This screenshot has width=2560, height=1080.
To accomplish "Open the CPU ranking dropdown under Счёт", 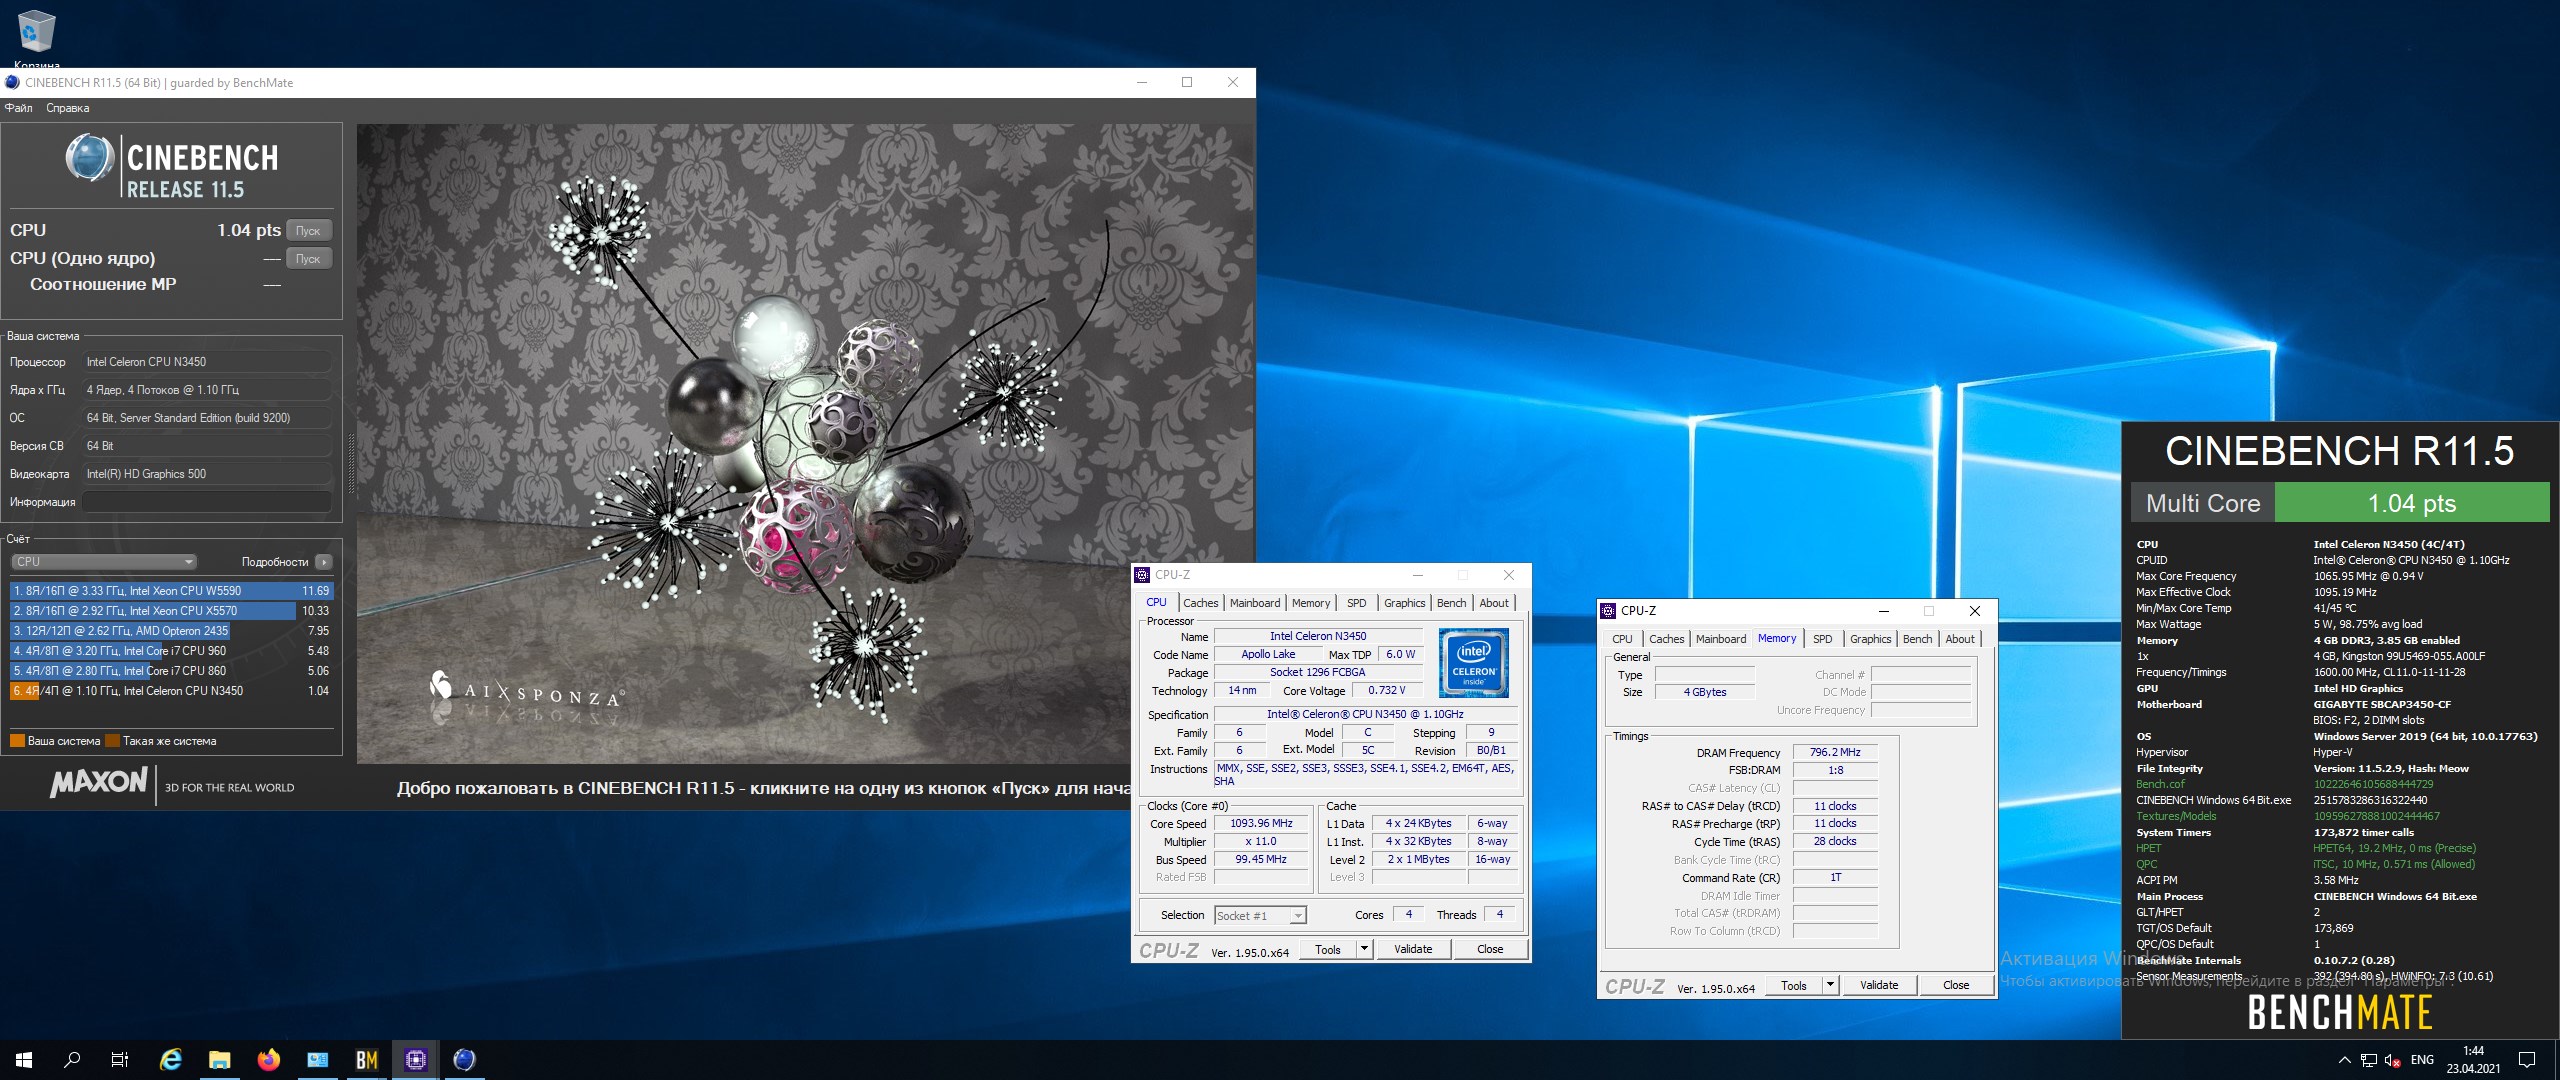I will pyautogui.click(x=105, y=562).
